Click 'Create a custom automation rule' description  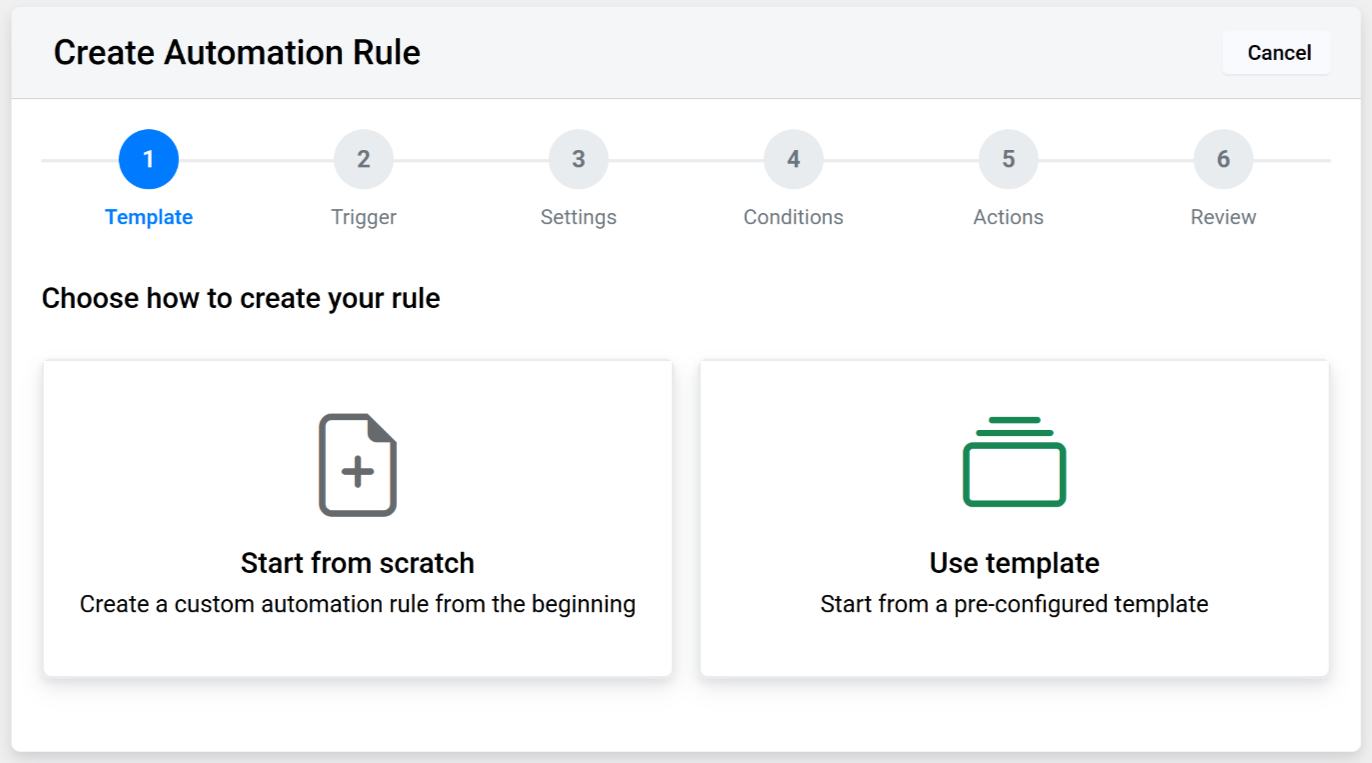[357, 604]
